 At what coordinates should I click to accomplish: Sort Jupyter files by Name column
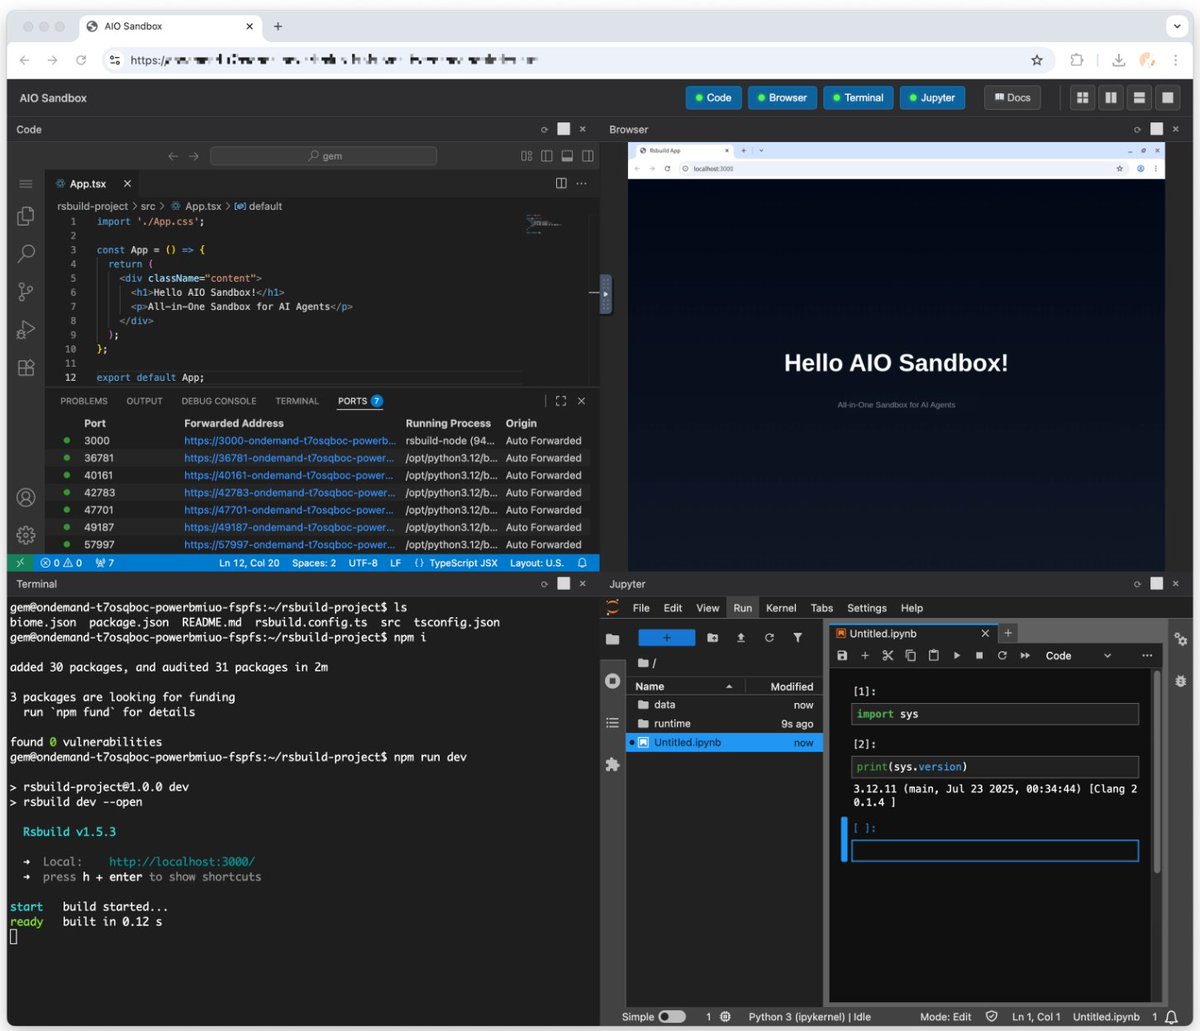(x=687, y=687)
